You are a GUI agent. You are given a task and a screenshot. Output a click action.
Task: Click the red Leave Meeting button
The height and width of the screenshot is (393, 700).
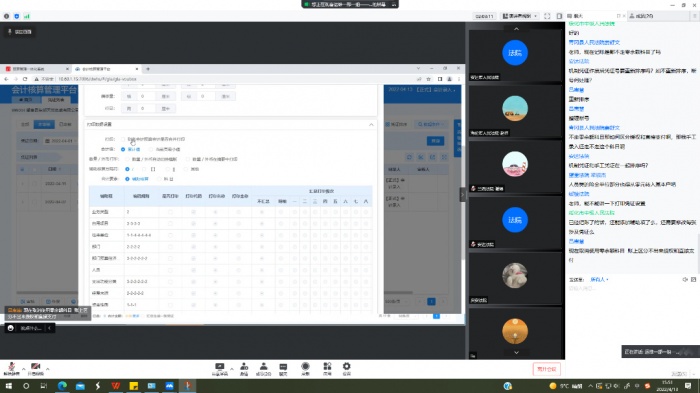(546, 369)
